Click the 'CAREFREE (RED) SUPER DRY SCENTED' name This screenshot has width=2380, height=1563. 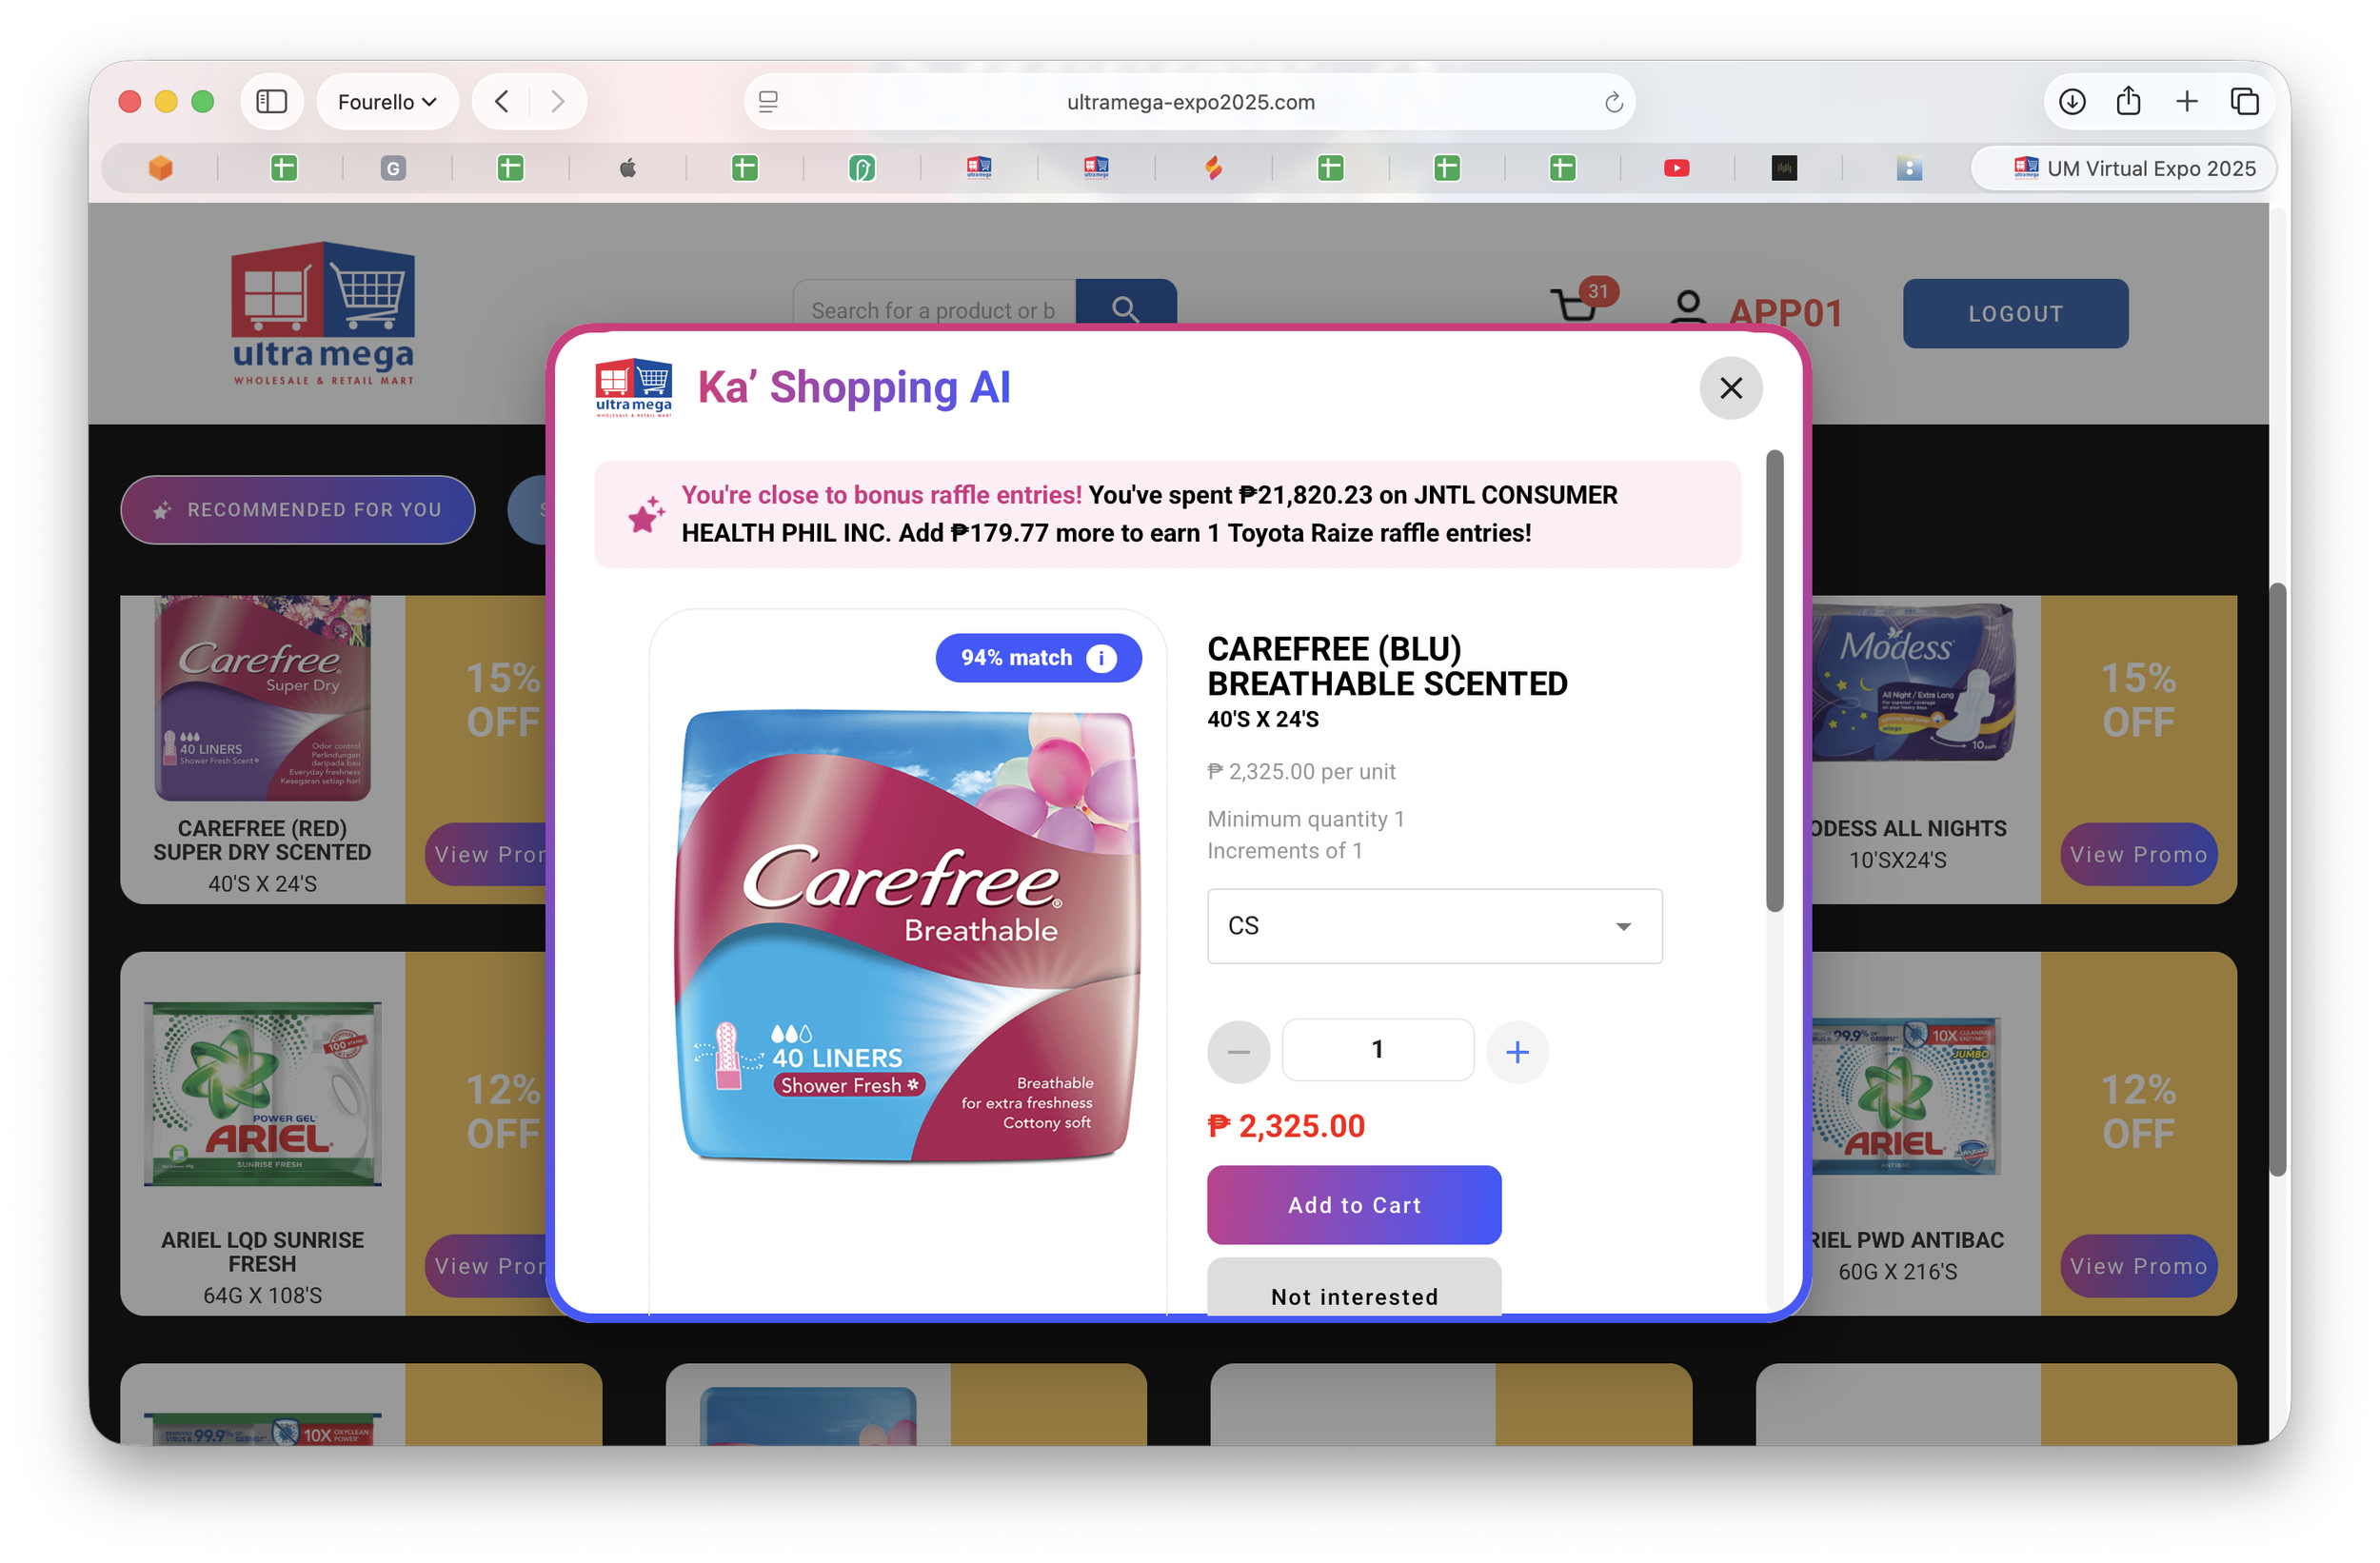(262, 840)
